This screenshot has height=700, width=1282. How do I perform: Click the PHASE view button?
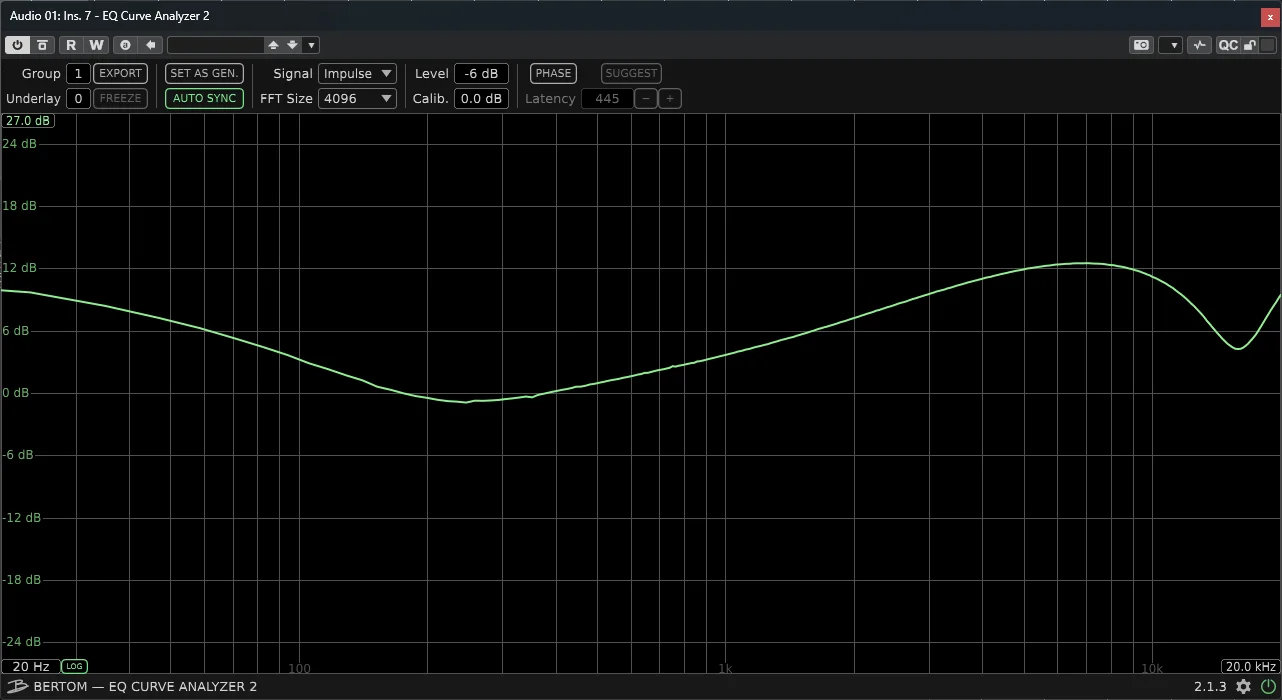553,73
